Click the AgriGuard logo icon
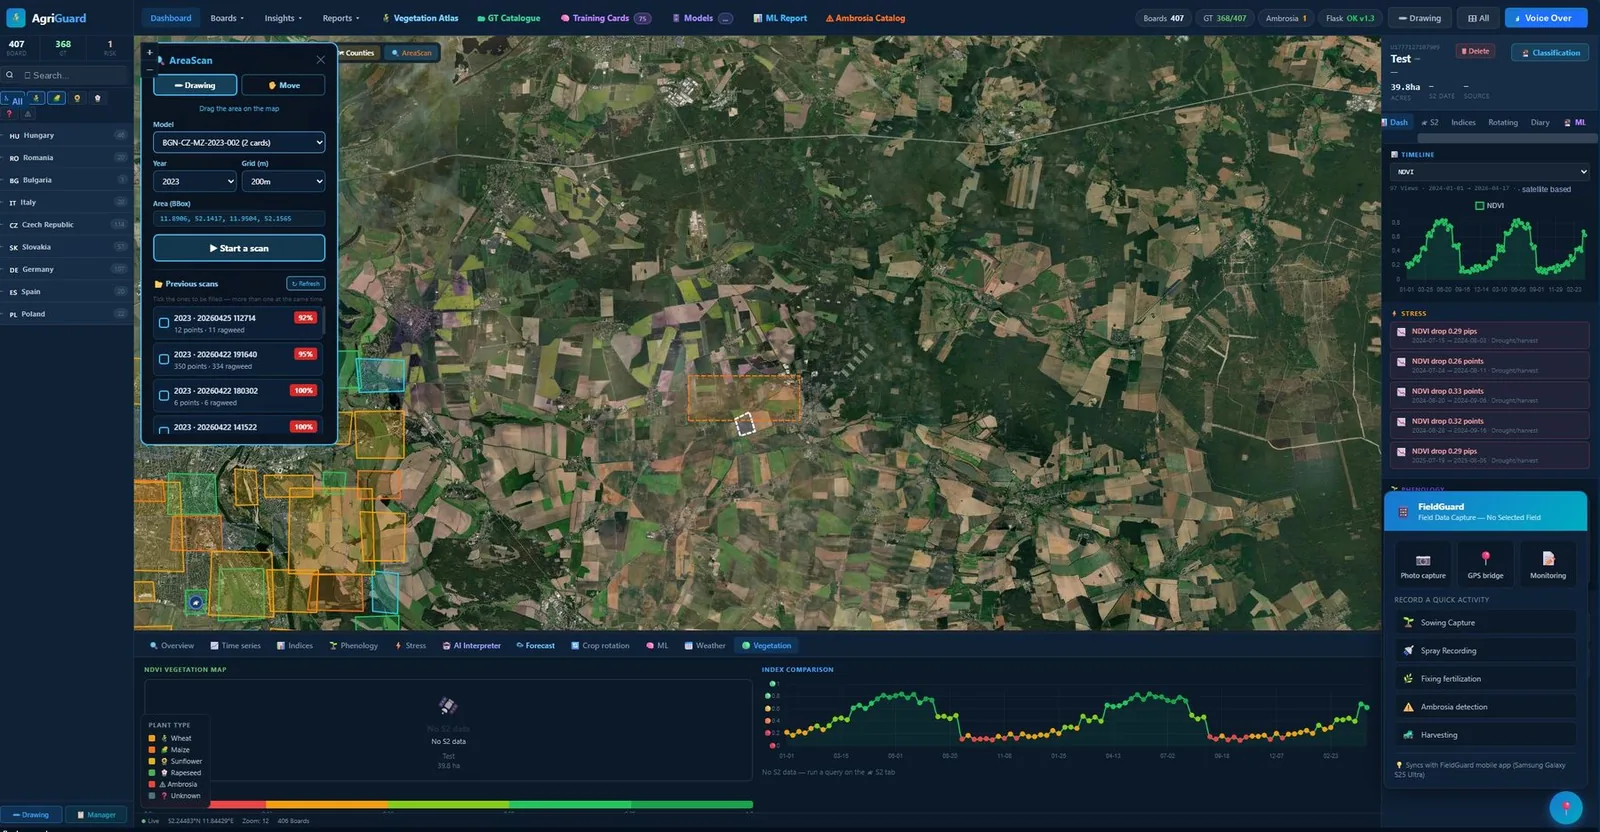The image size is (1600, 832). 16,18
